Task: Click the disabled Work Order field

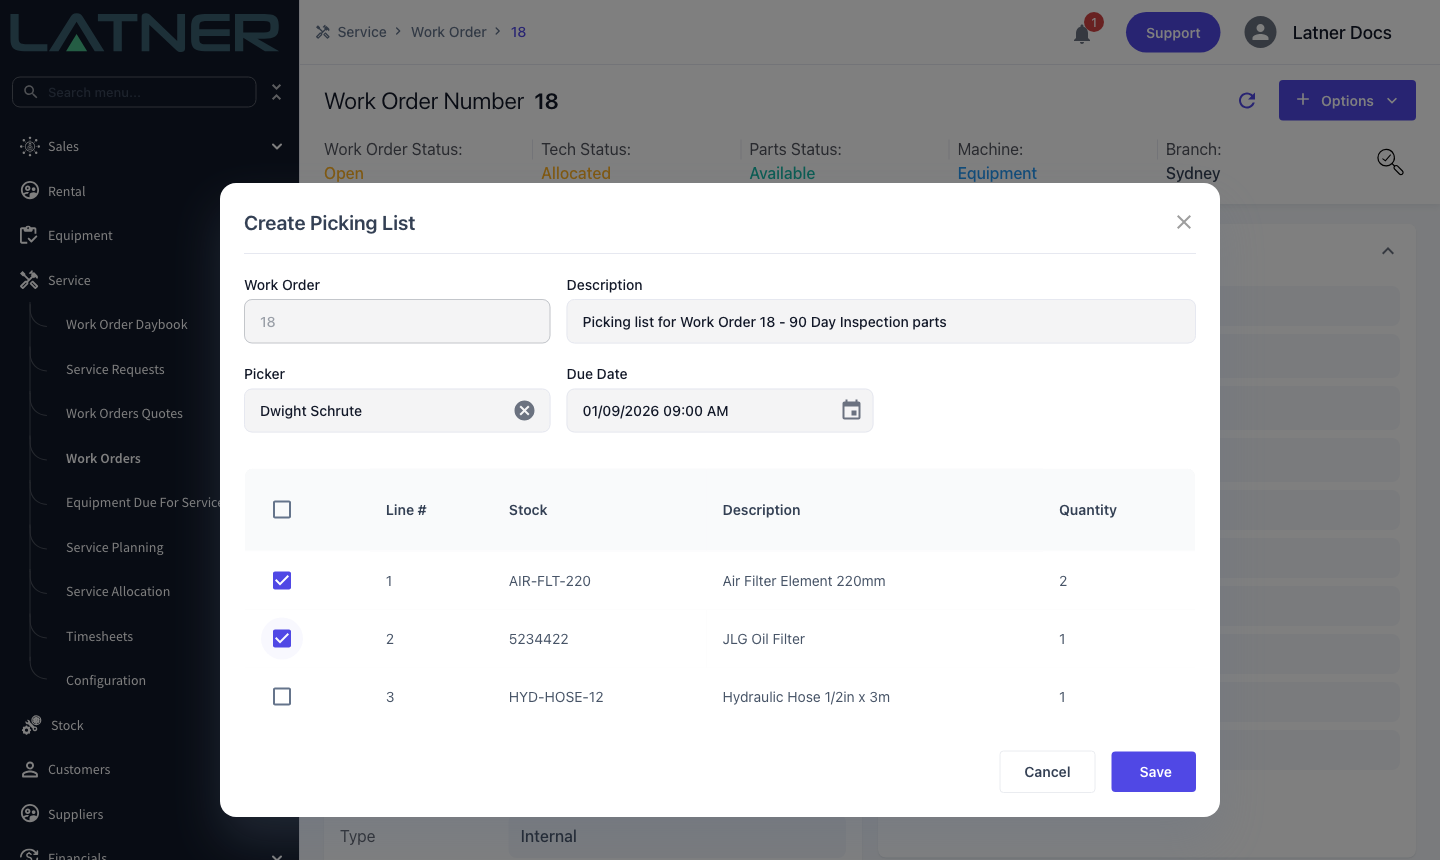Action: pyautogui.click(x=397, y=322)
